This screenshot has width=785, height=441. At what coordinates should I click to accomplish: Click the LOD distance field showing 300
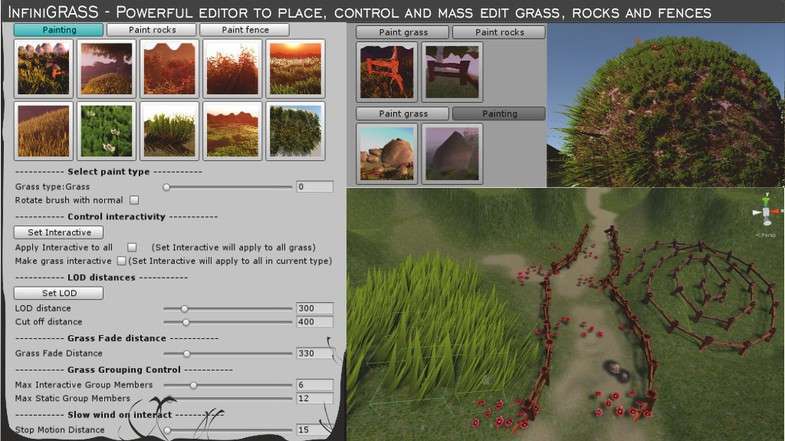point(314,308)
